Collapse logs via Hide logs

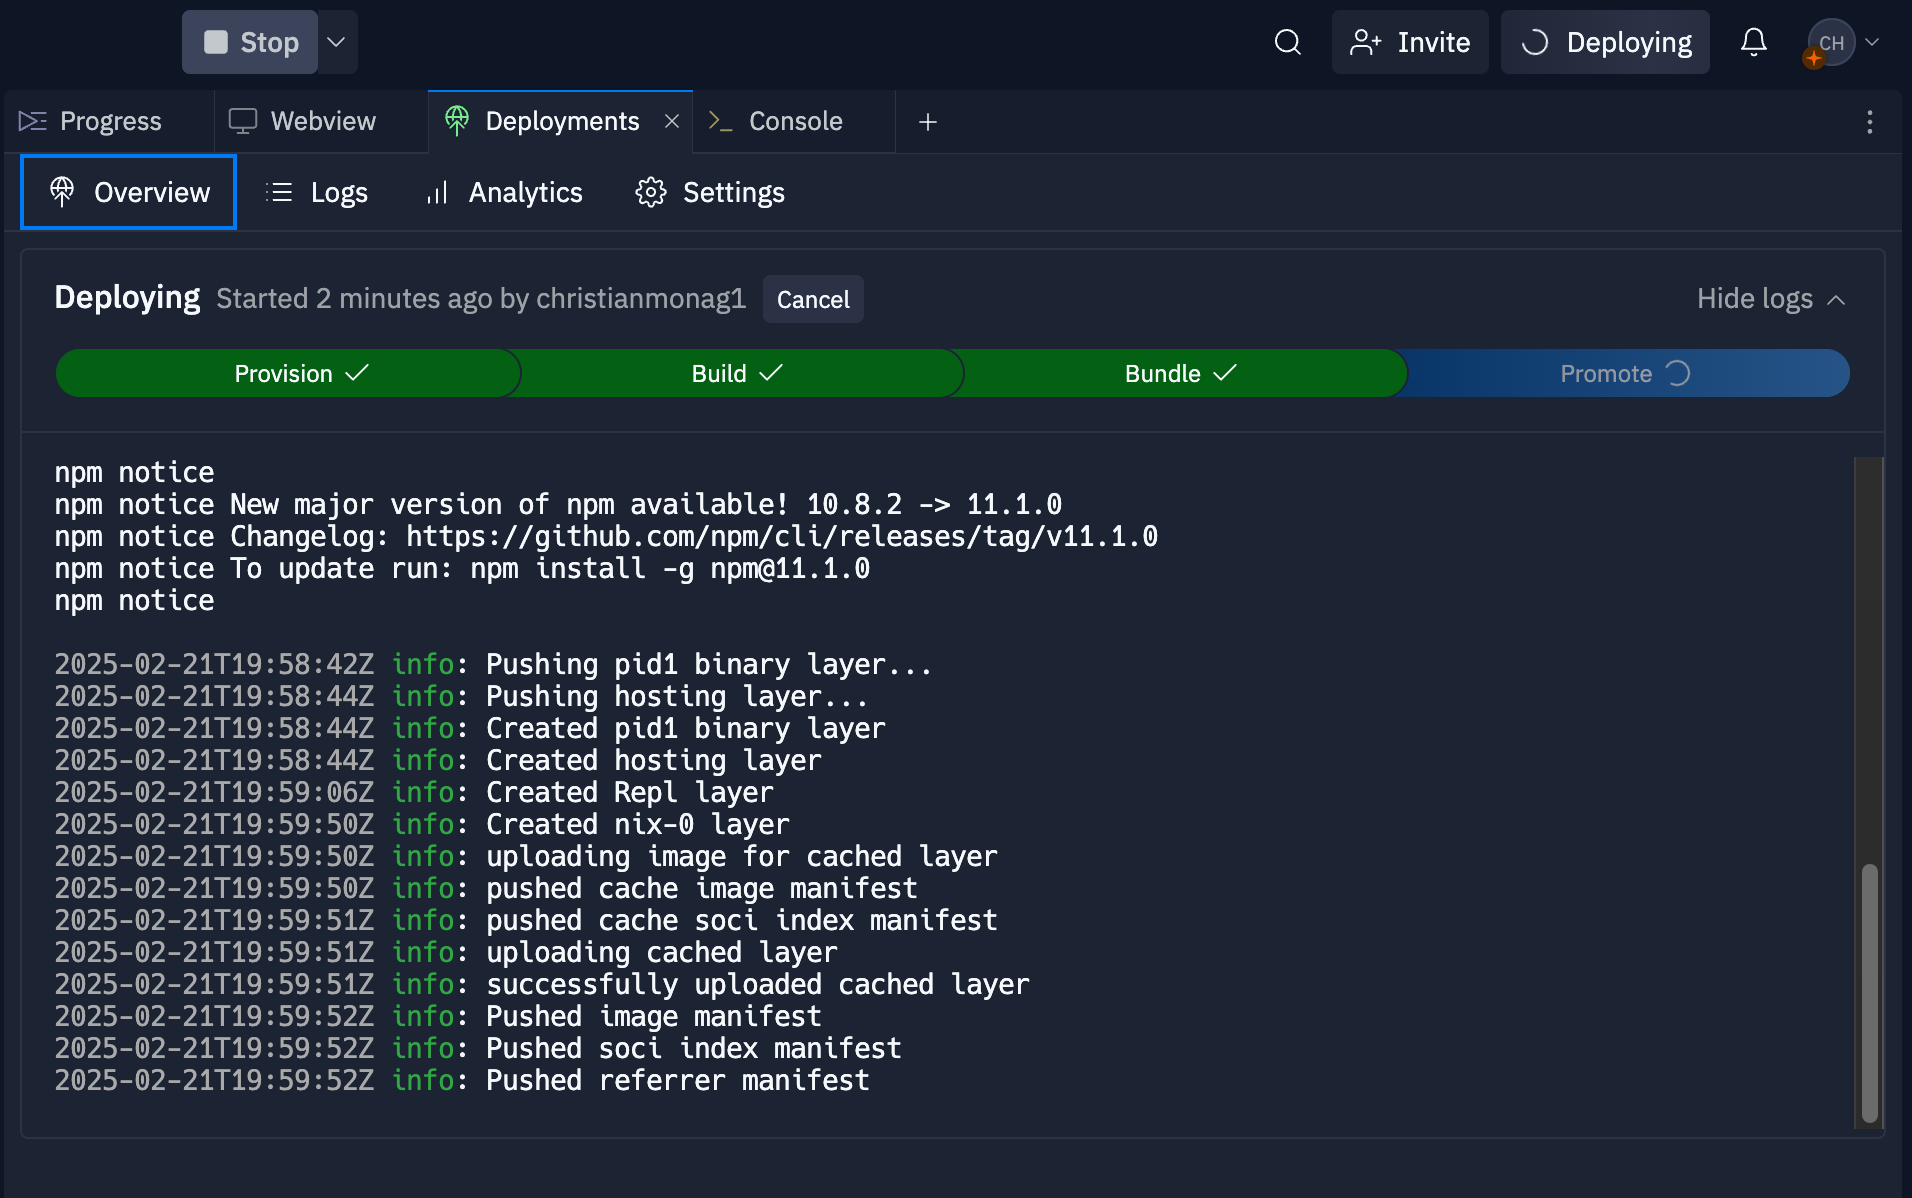pyautogui.click(x=1771, y=299)
